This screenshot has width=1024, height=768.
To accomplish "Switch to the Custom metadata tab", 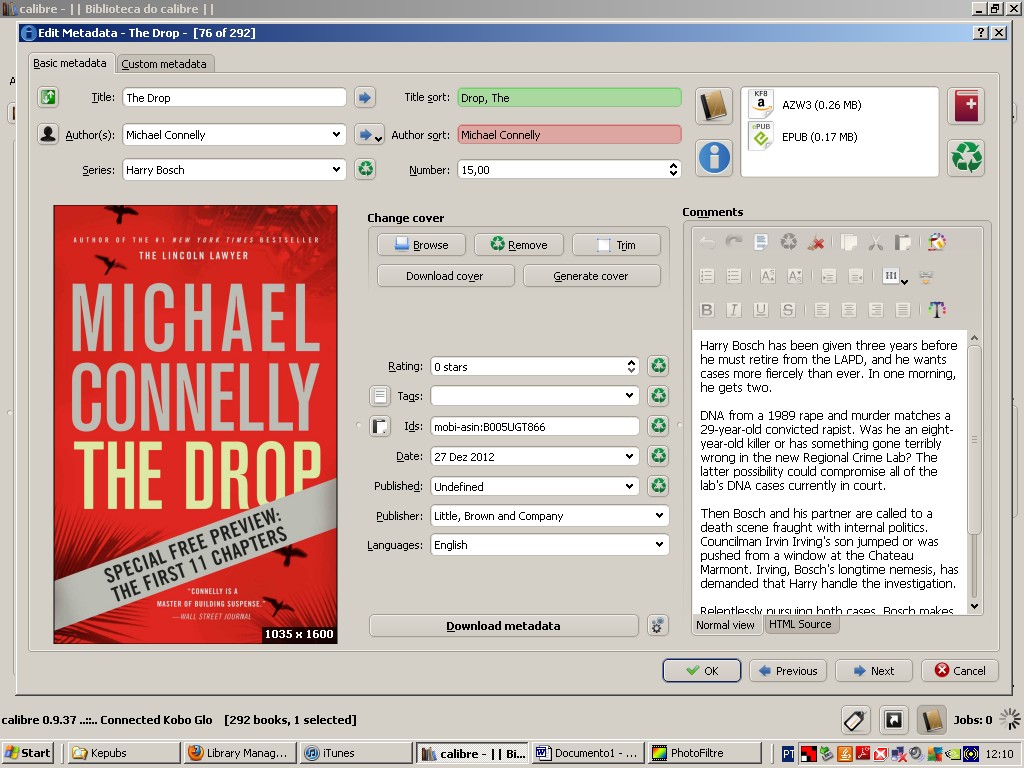I will [164, 64].
